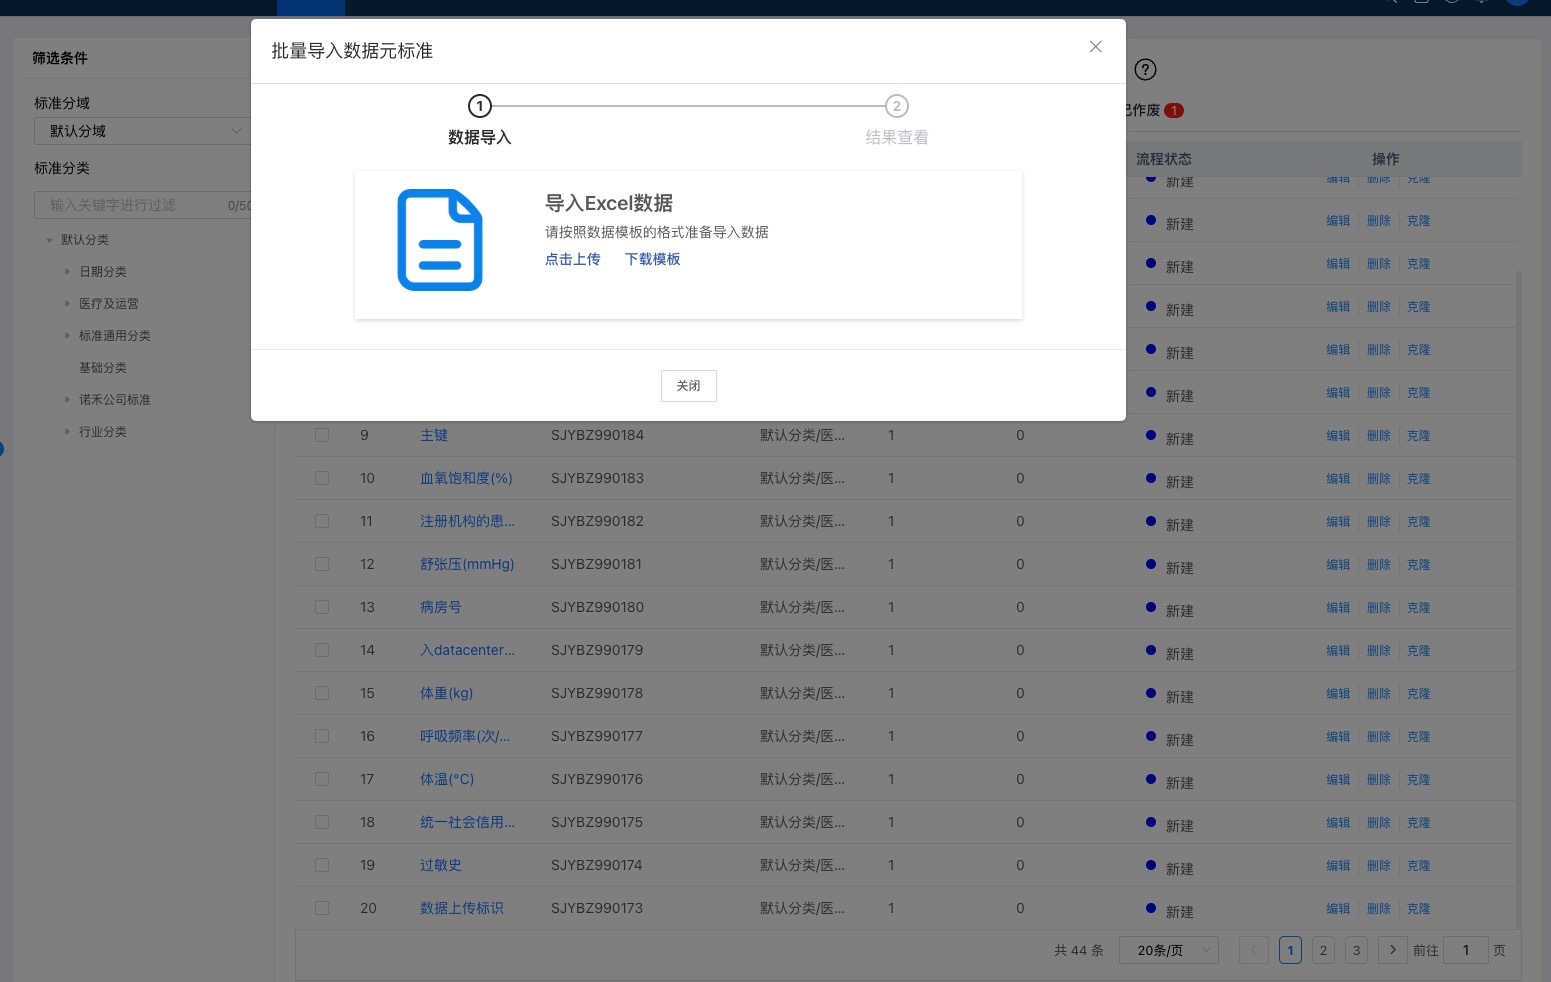
Task: Check the checkbox for row 10
Action: click(322, 478)
